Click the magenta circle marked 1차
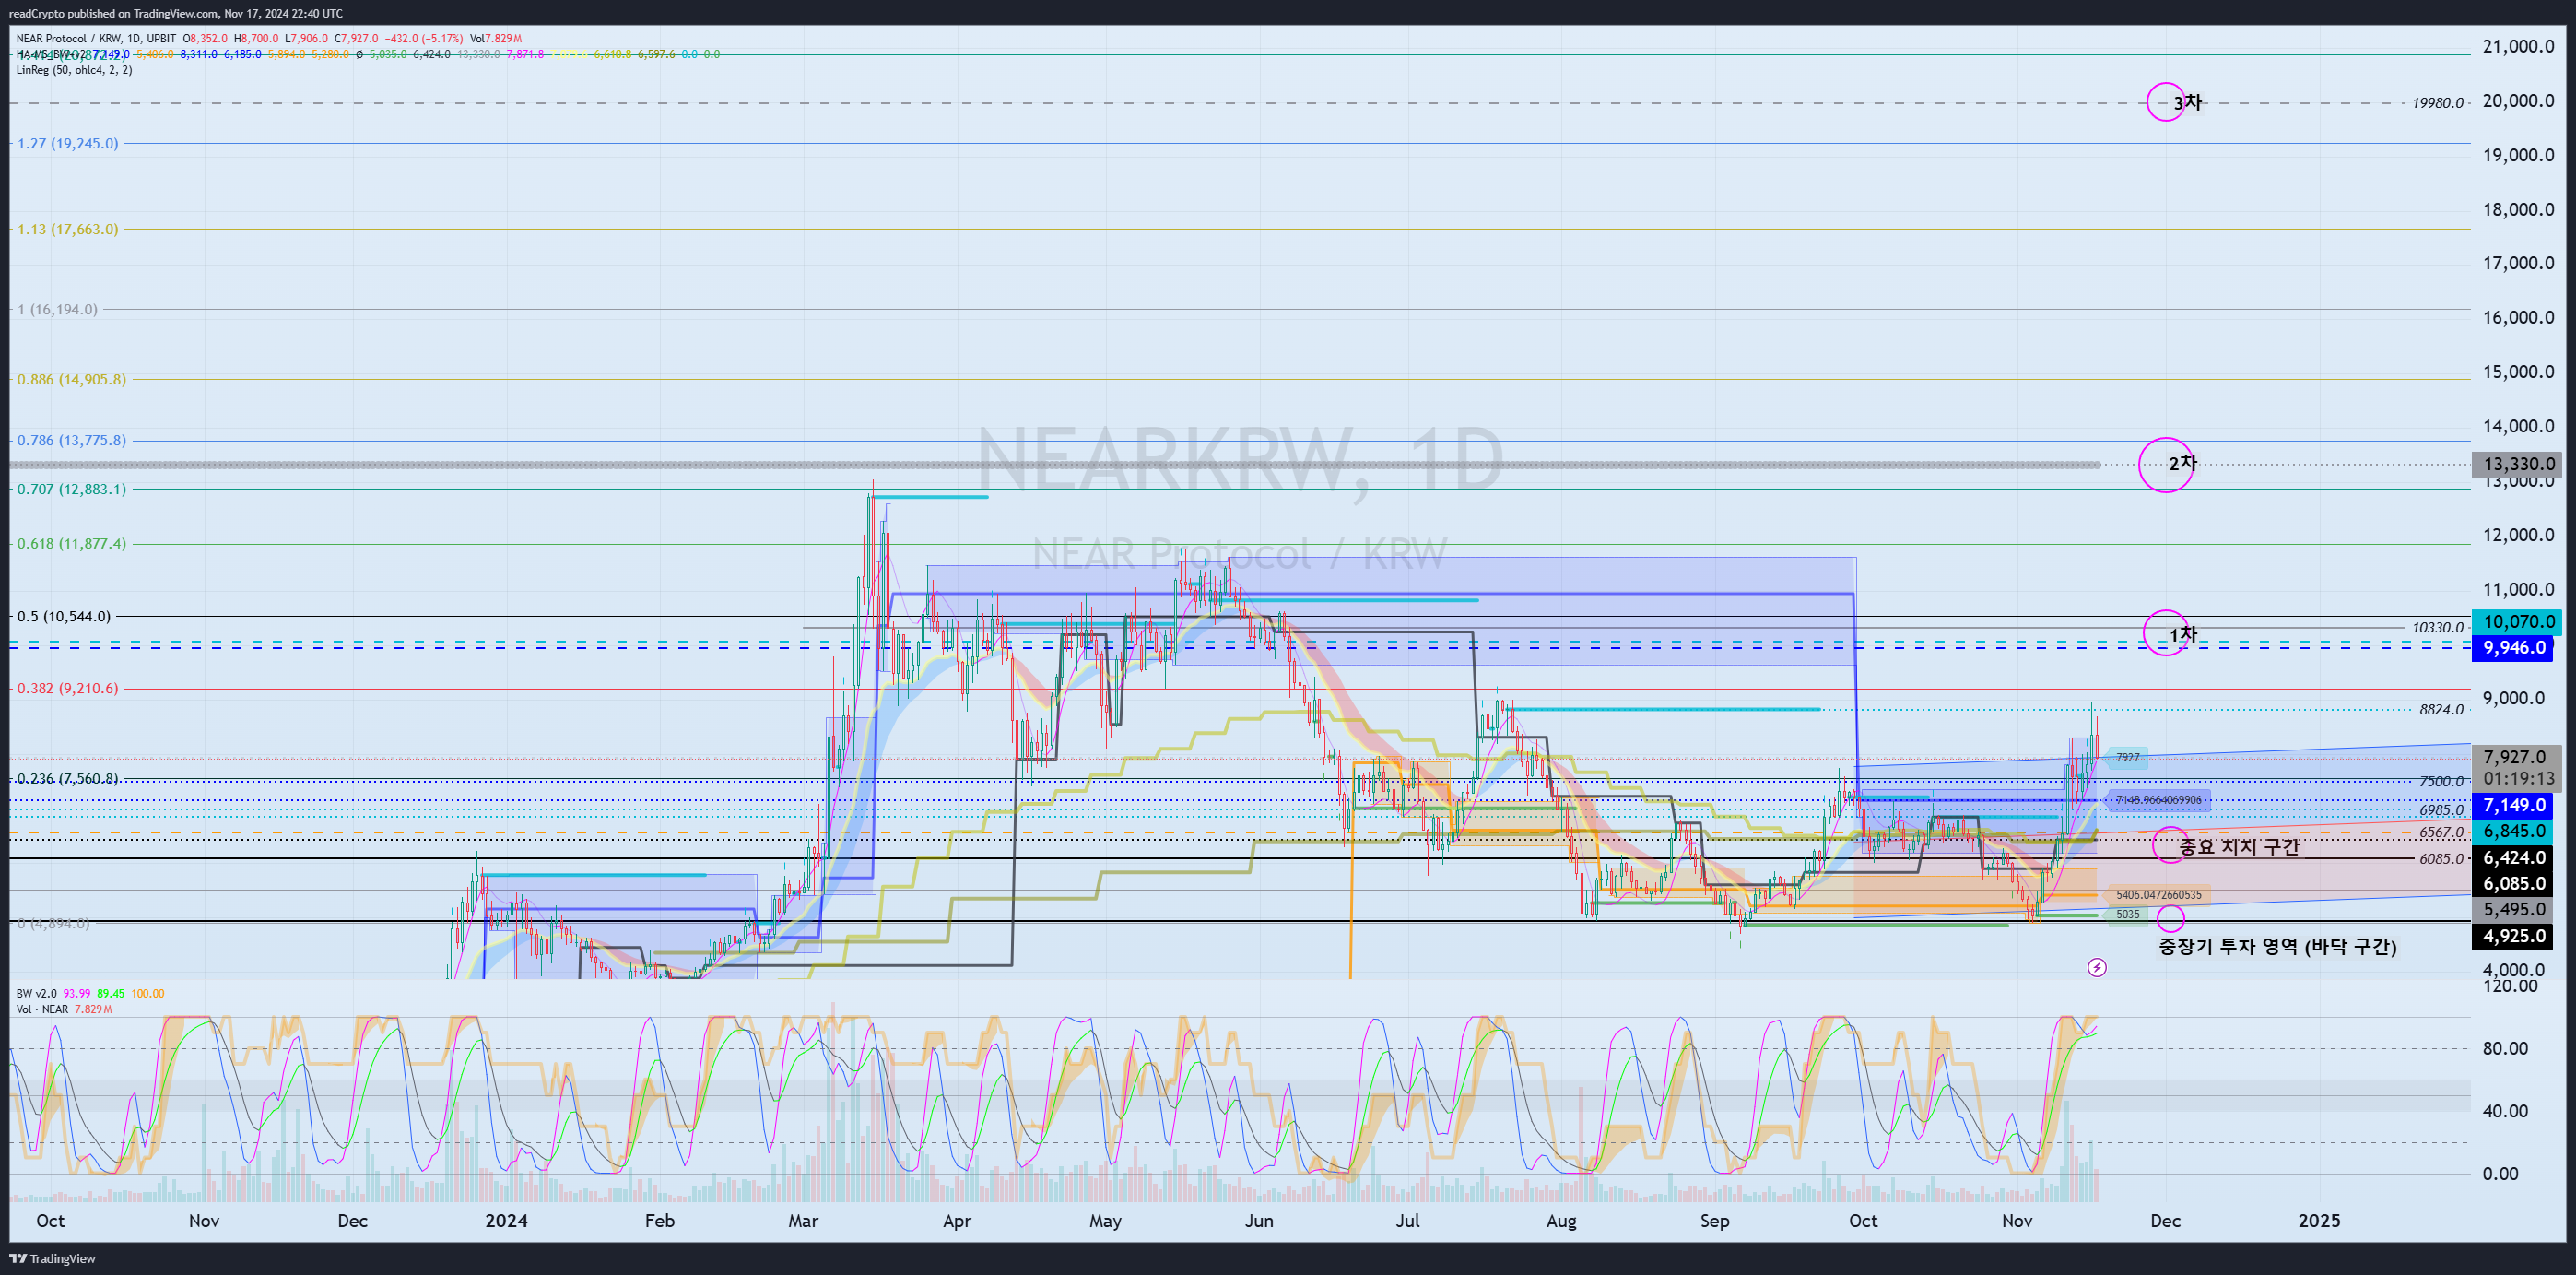Screen dimensions: 2576x1275 2166,633
